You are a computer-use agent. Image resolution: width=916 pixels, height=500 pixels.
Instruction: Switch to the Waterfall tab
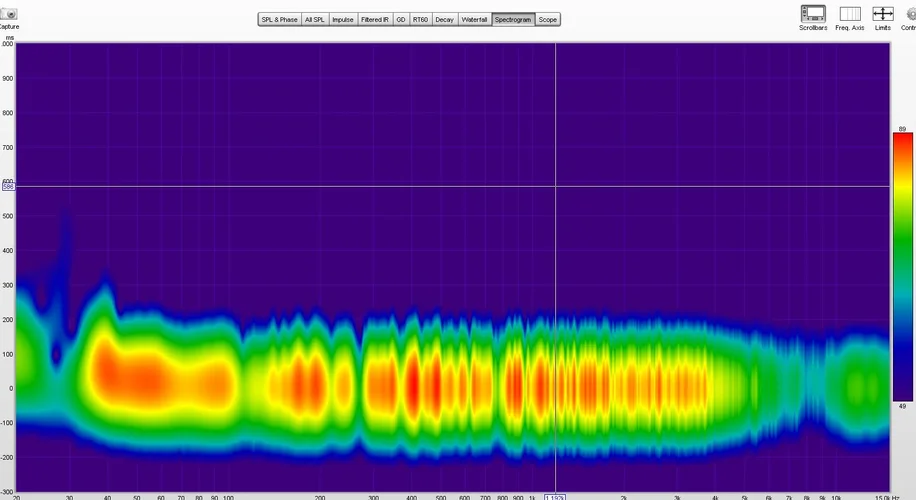click(x=474, y=19)
